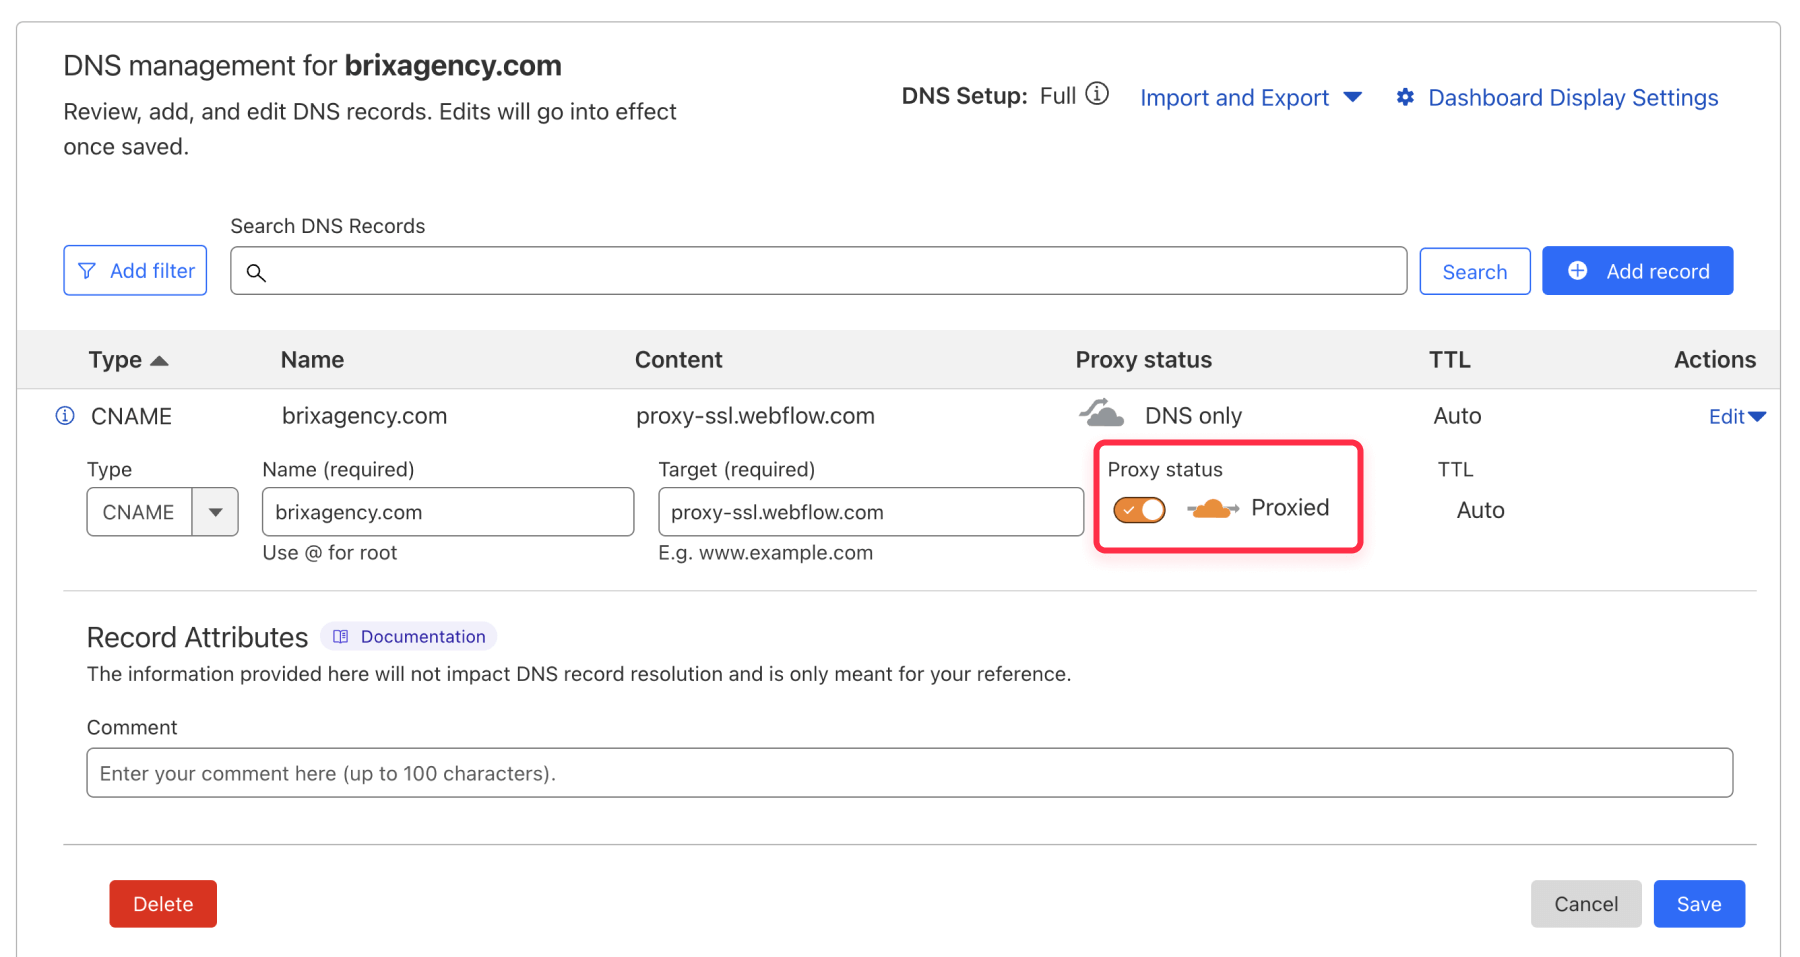Click the Name (required) input field

pyautogui.click(x=448, y=512)
